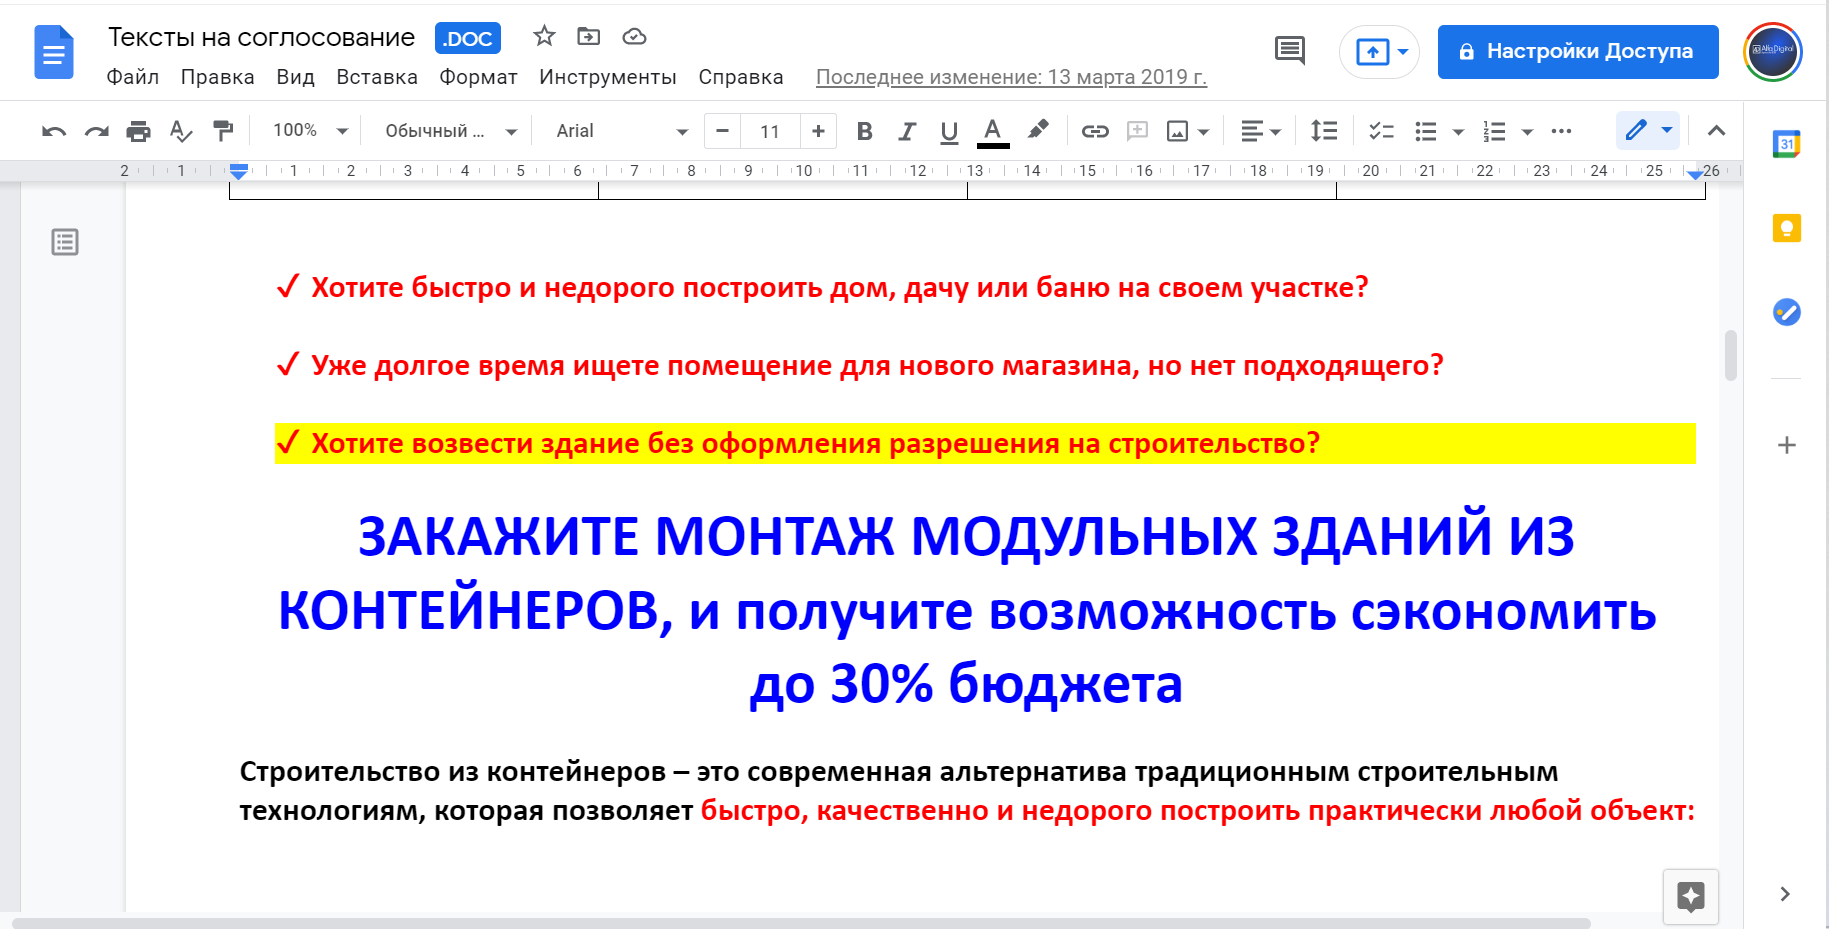1829x929 pixels.
Task: Select the Paint format roller tool
Action: click(x=223, y=131)
